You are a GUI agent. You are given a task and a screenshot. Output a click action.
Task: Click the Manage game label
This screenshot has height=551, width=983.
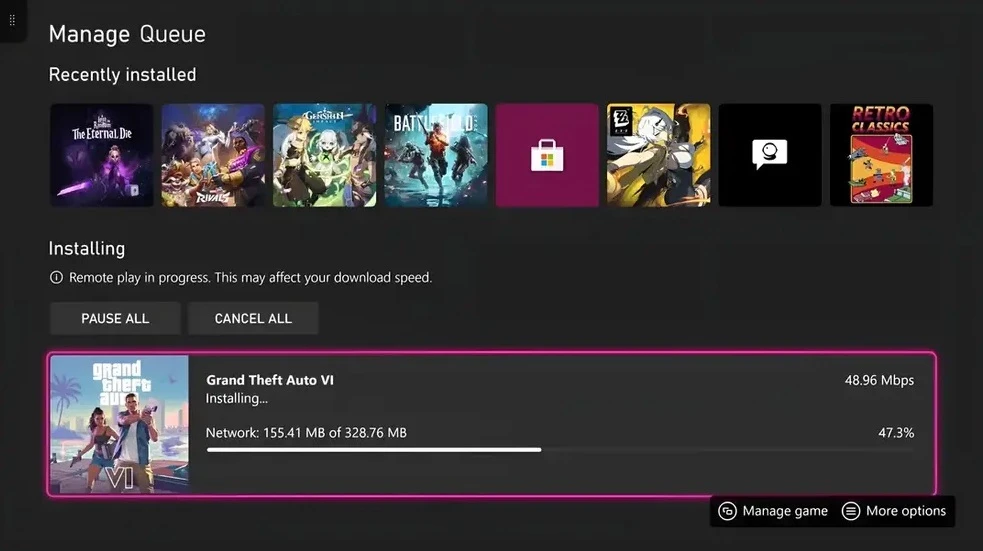pos(785,512)
